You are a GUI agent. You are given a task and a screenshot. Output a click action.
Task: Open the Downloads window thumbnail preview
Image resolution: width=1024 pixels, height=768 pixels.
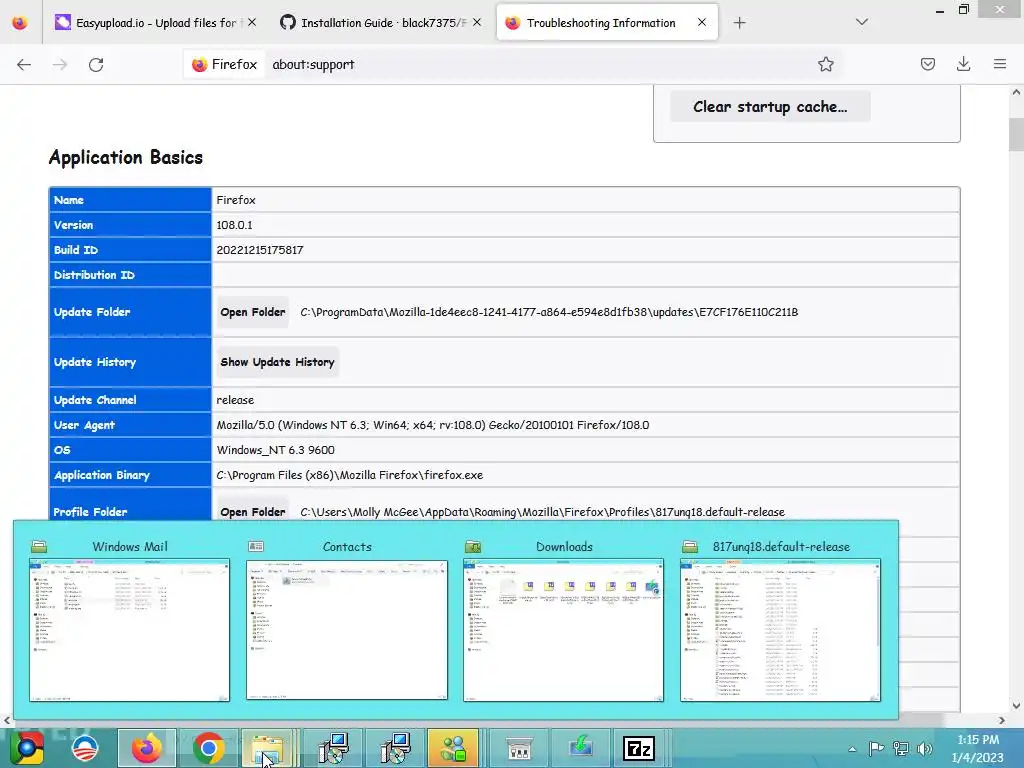coord(564,630)
